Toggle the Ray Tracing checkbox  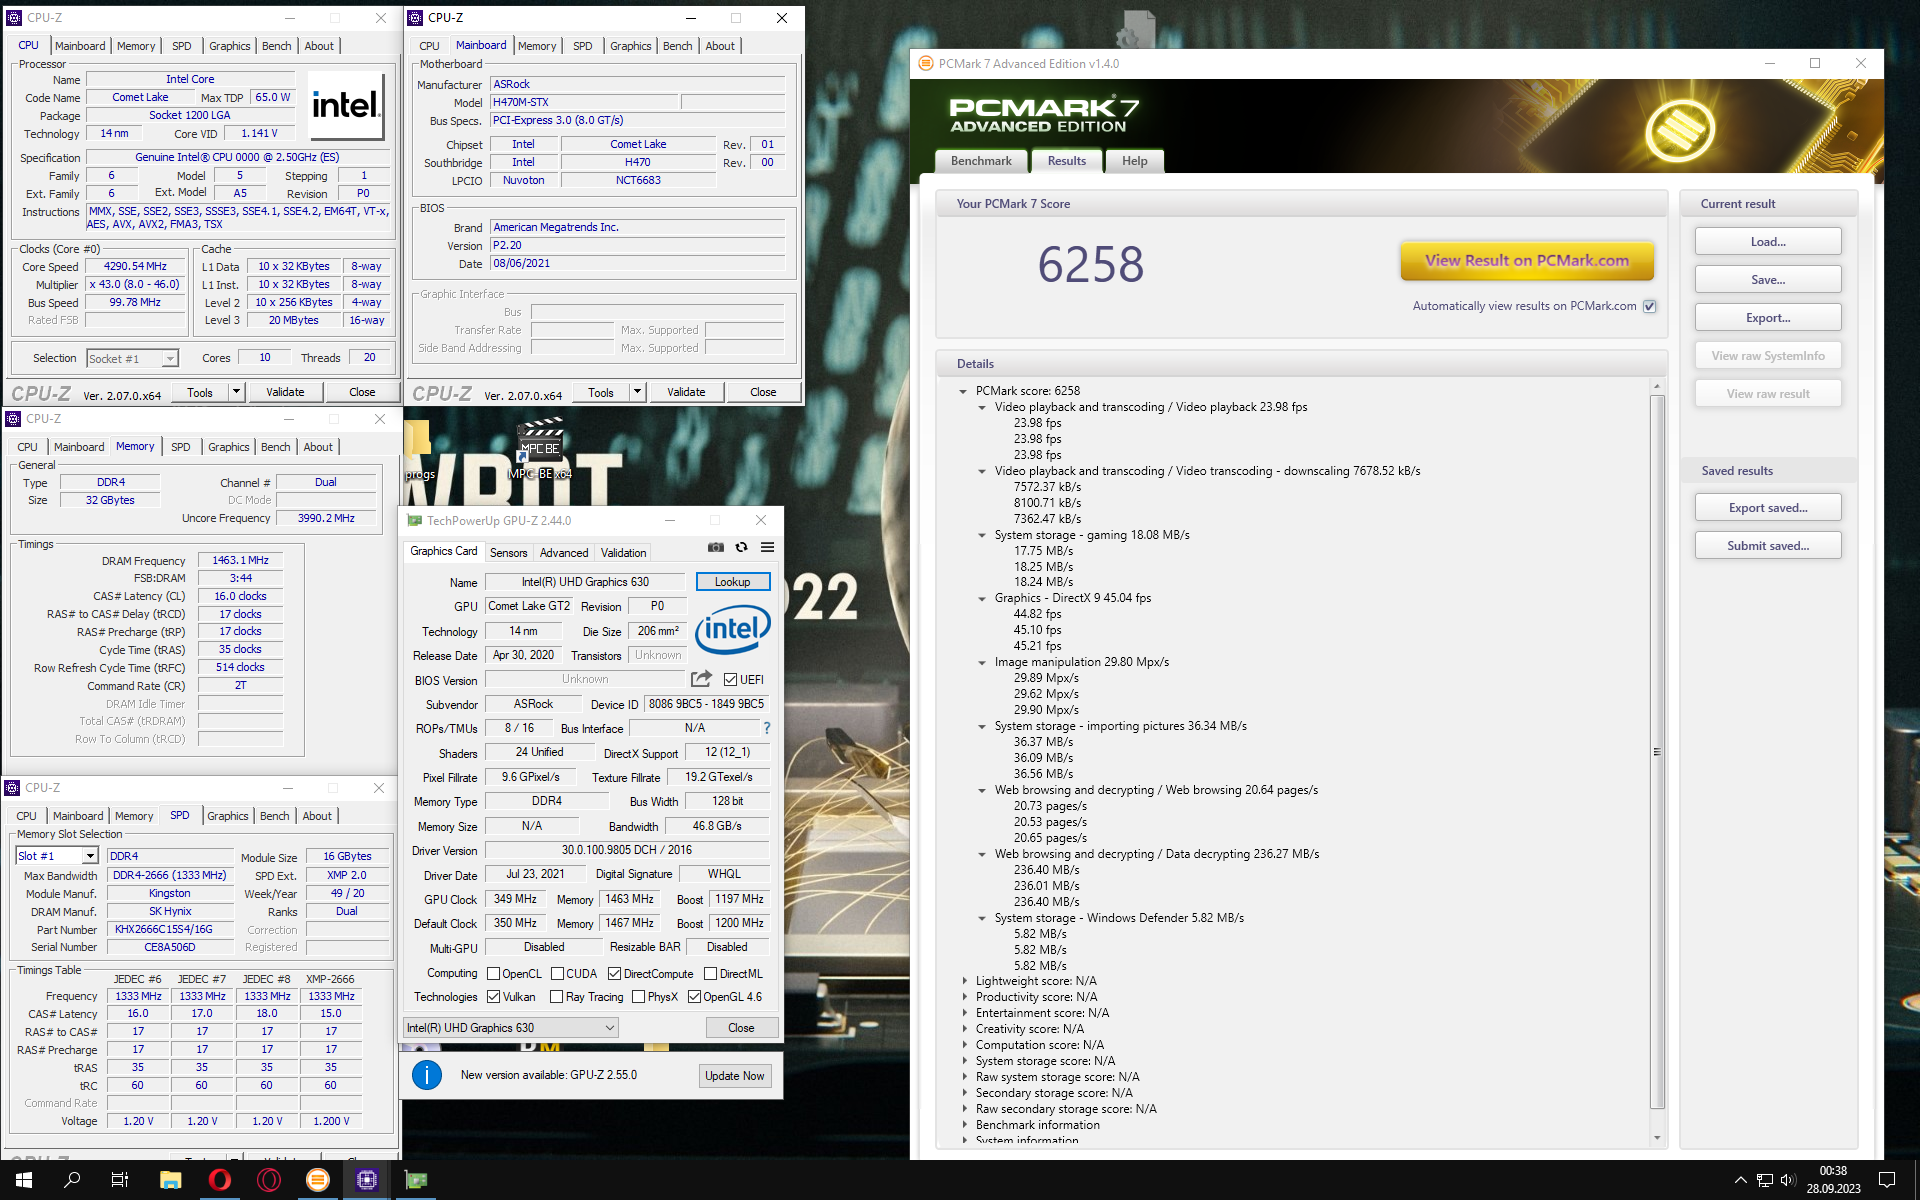pyautogui.click(x=557, y=997)
